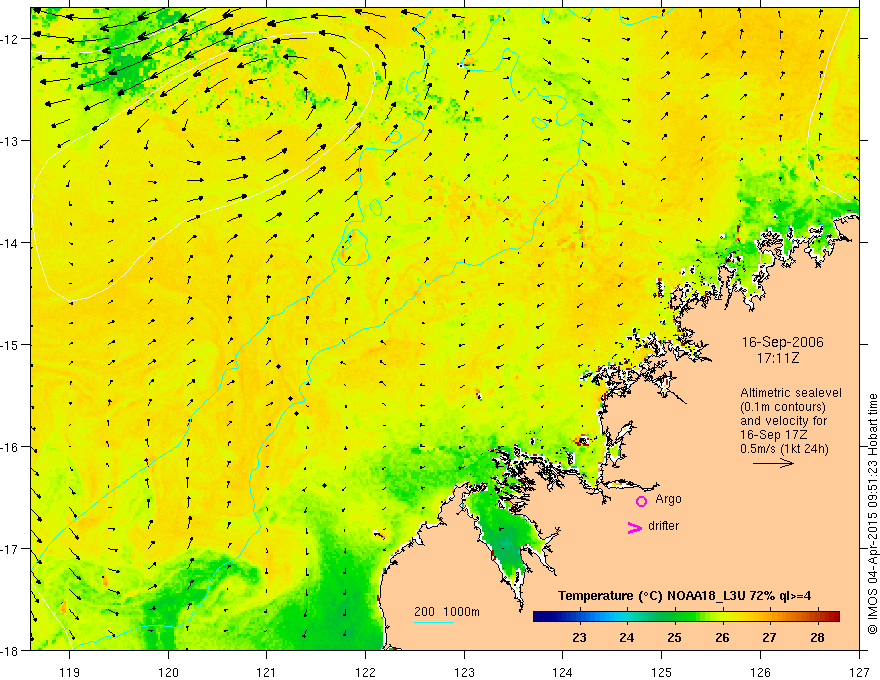Click the 'drifter' legend label
The width and height of the screenshot is (880, 680).
click(x=663, y=526)
